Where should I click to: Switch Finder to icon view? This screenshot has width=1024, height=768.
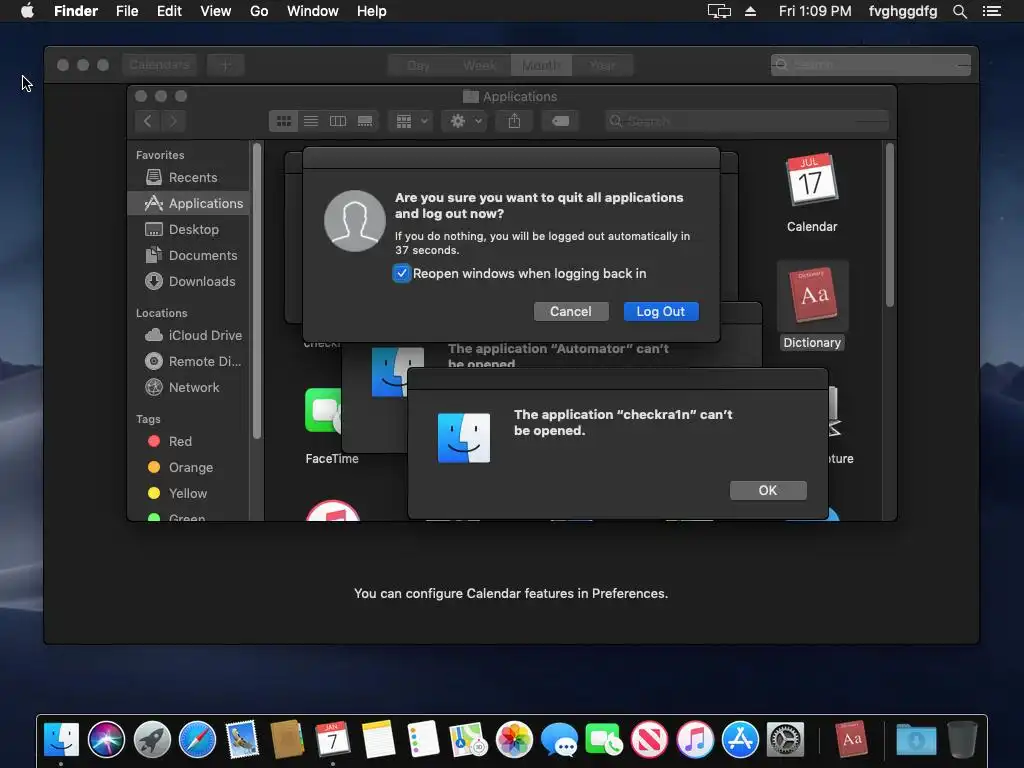coord(283,121)
